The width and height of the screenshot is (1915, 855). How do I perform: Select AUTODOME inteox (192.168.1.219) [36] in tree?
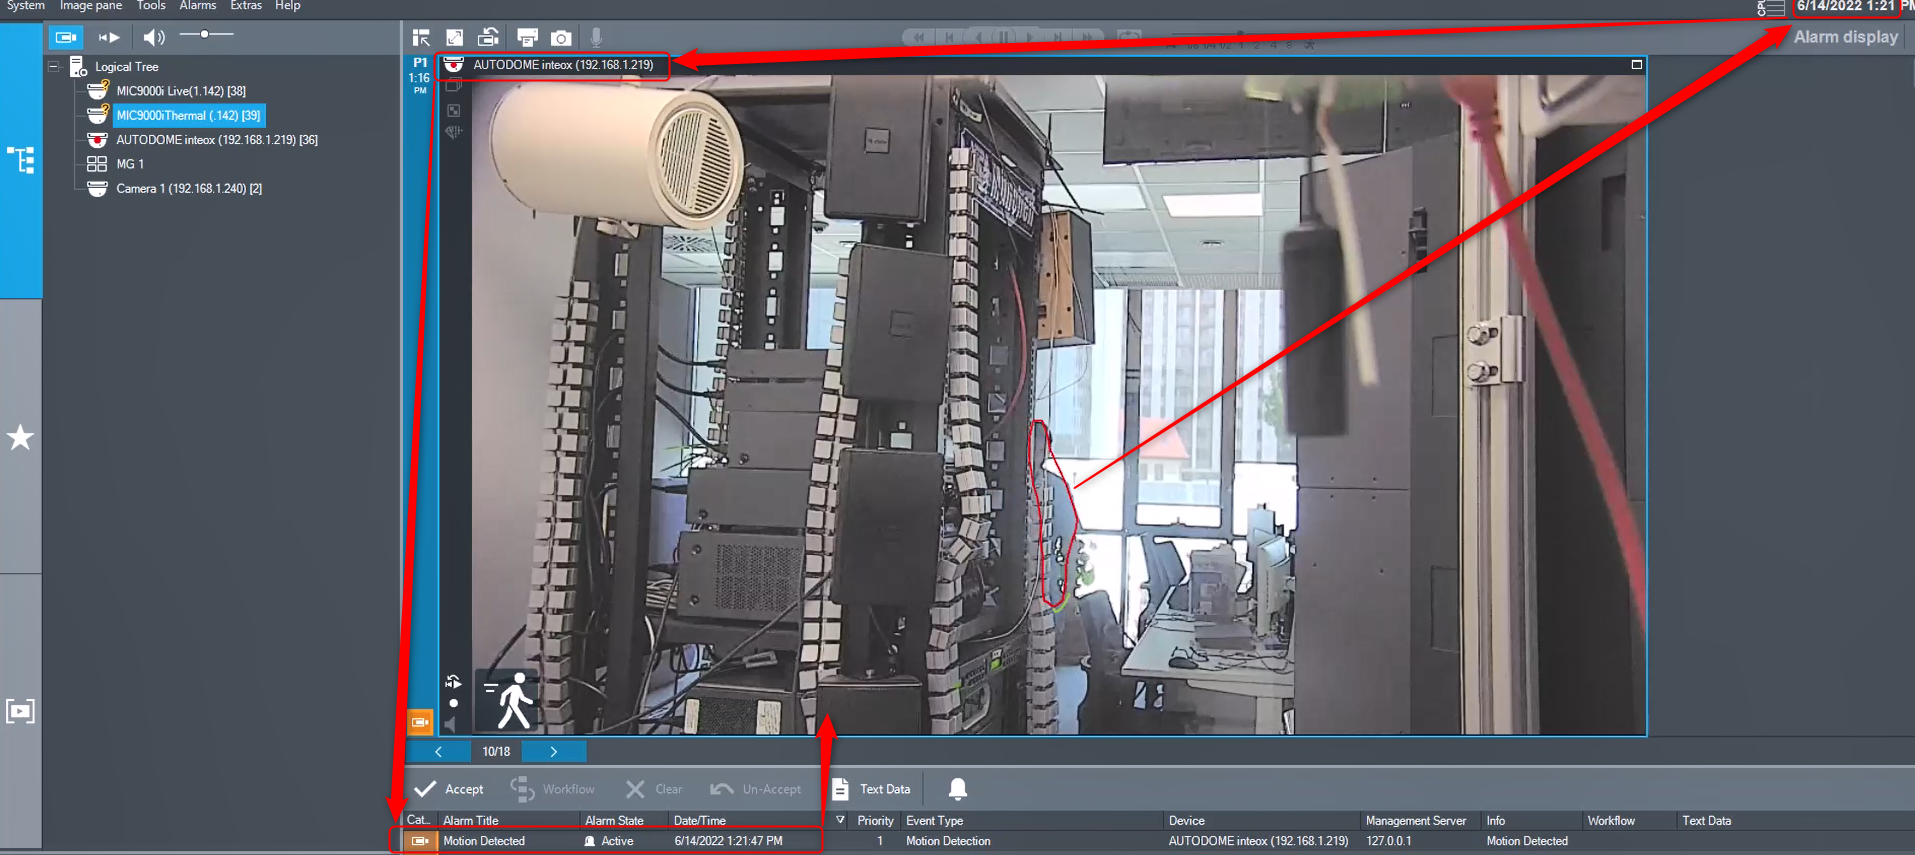217,140
